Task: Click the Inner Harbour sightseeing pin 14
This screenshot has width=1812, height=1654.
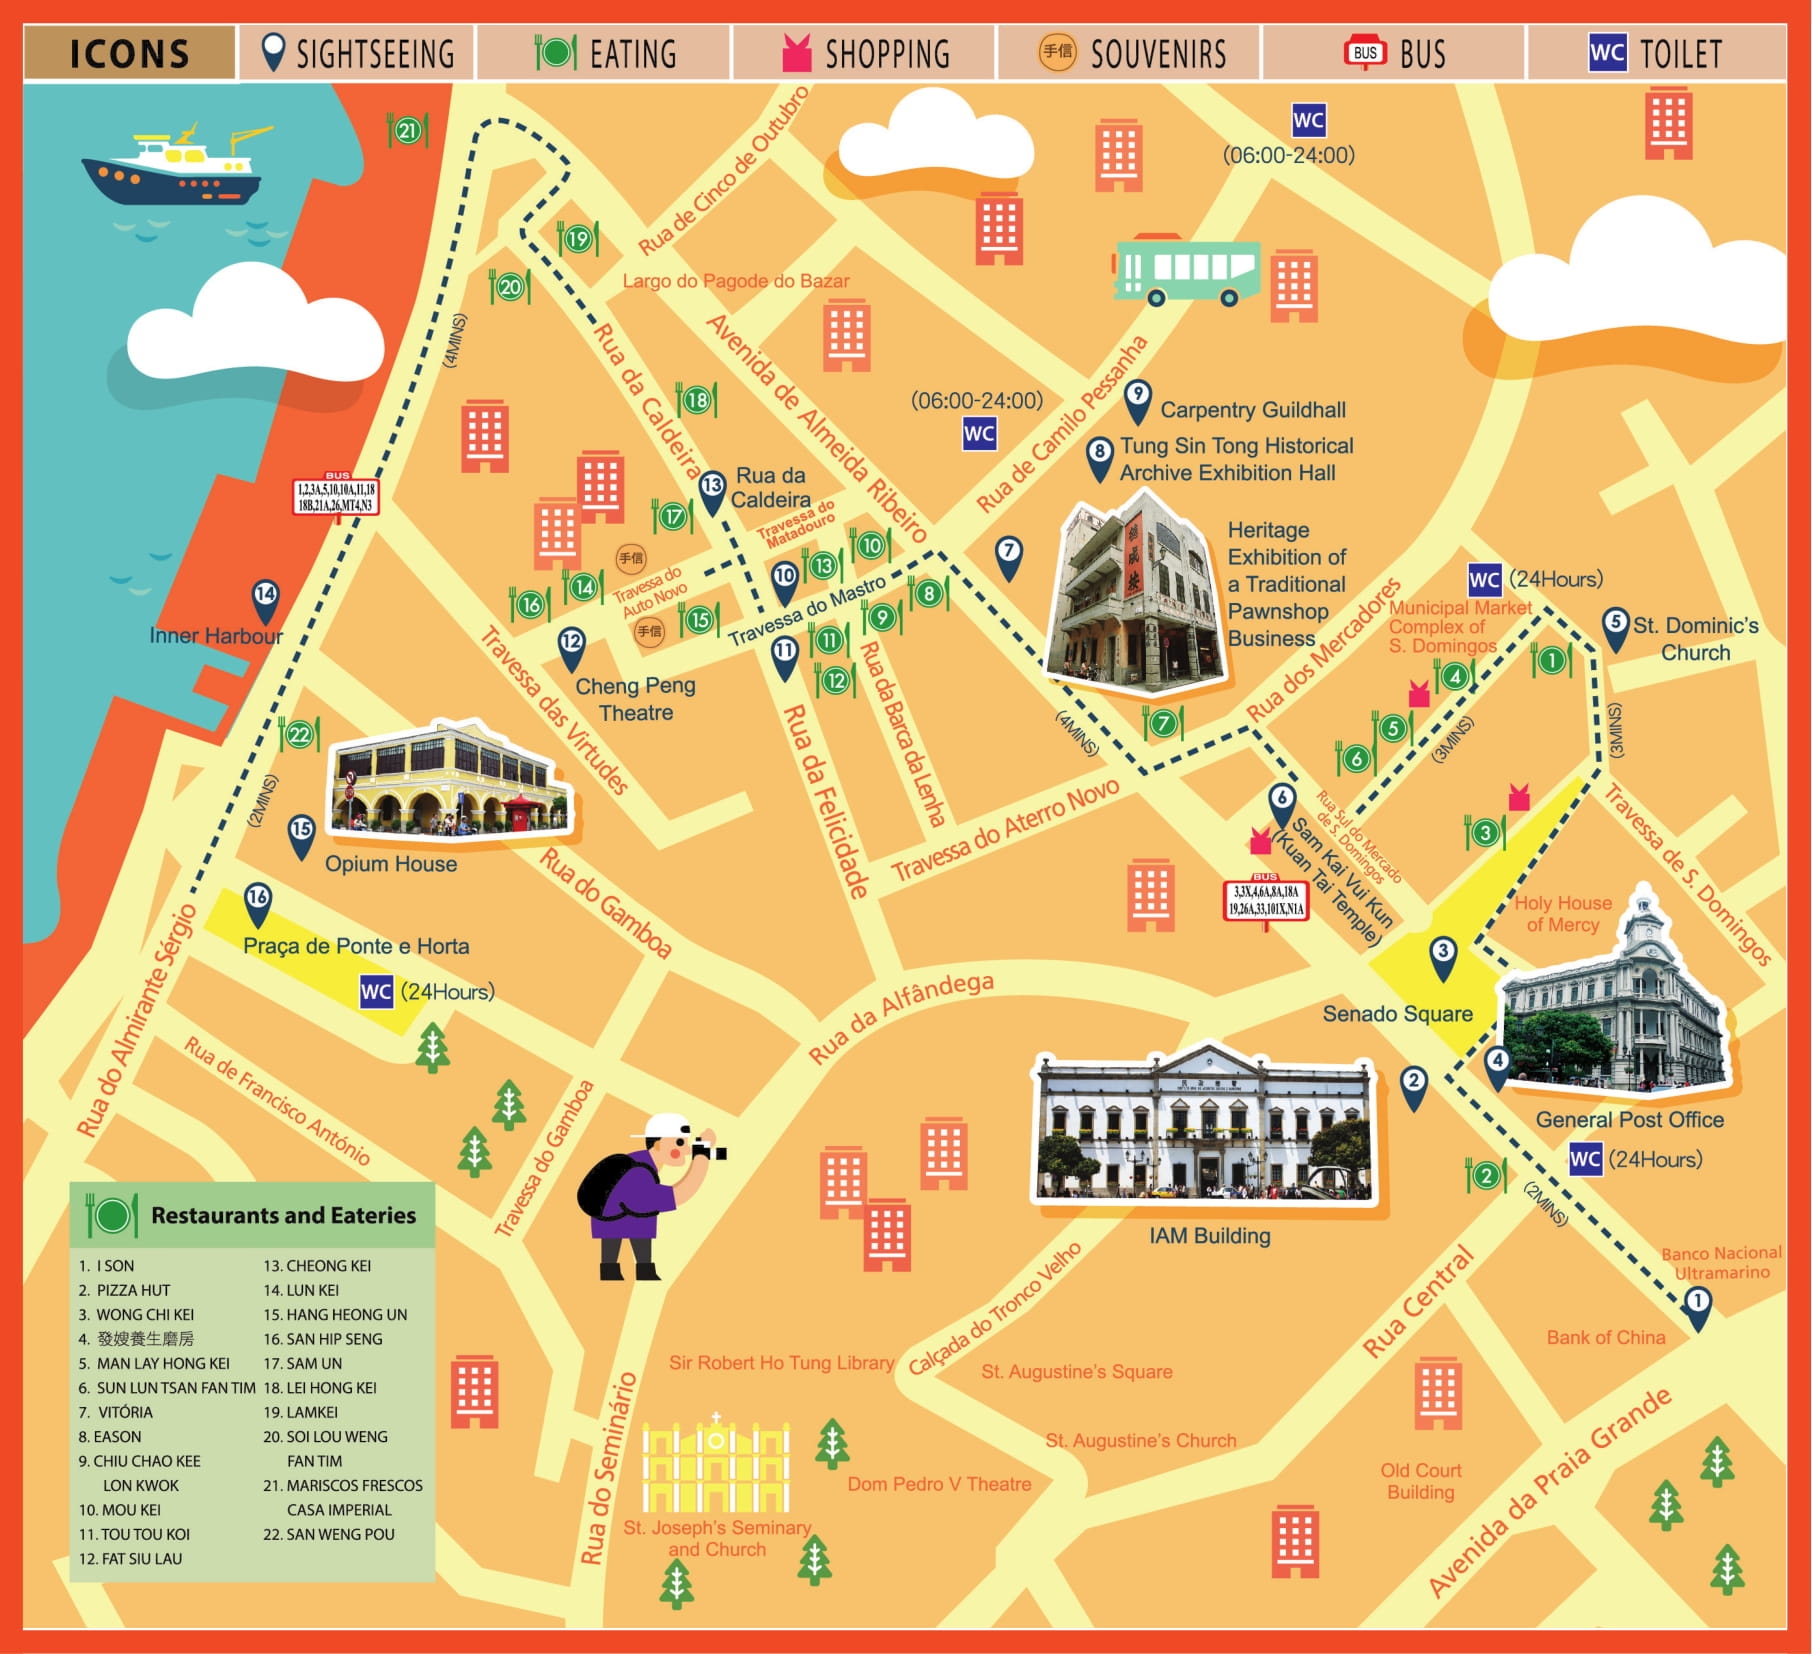Action: click(265, 597)
